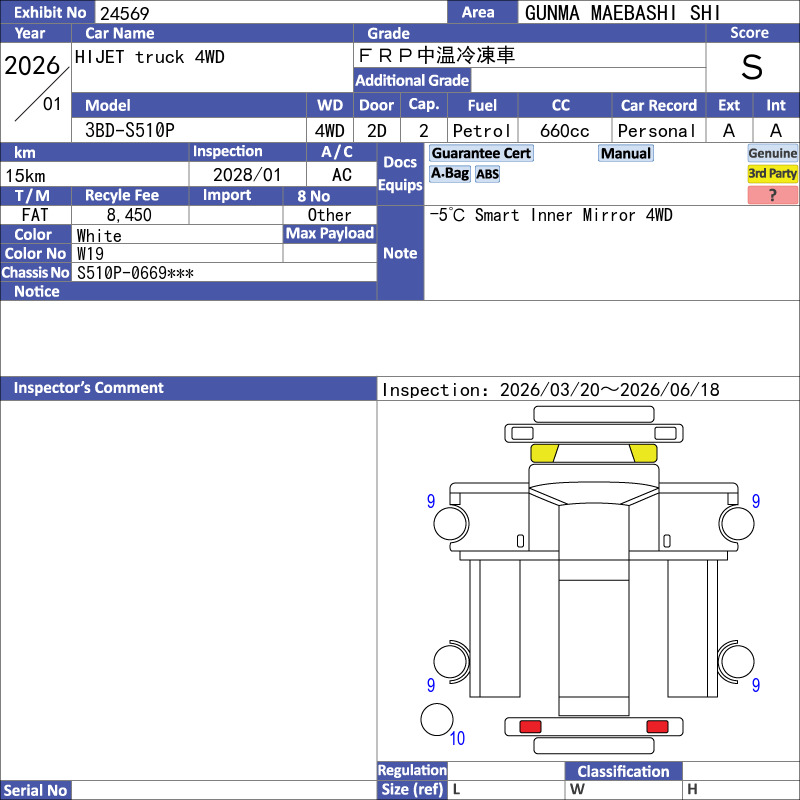Click the Max Payload label
This screenshot has height=800, width=800.
330,234
